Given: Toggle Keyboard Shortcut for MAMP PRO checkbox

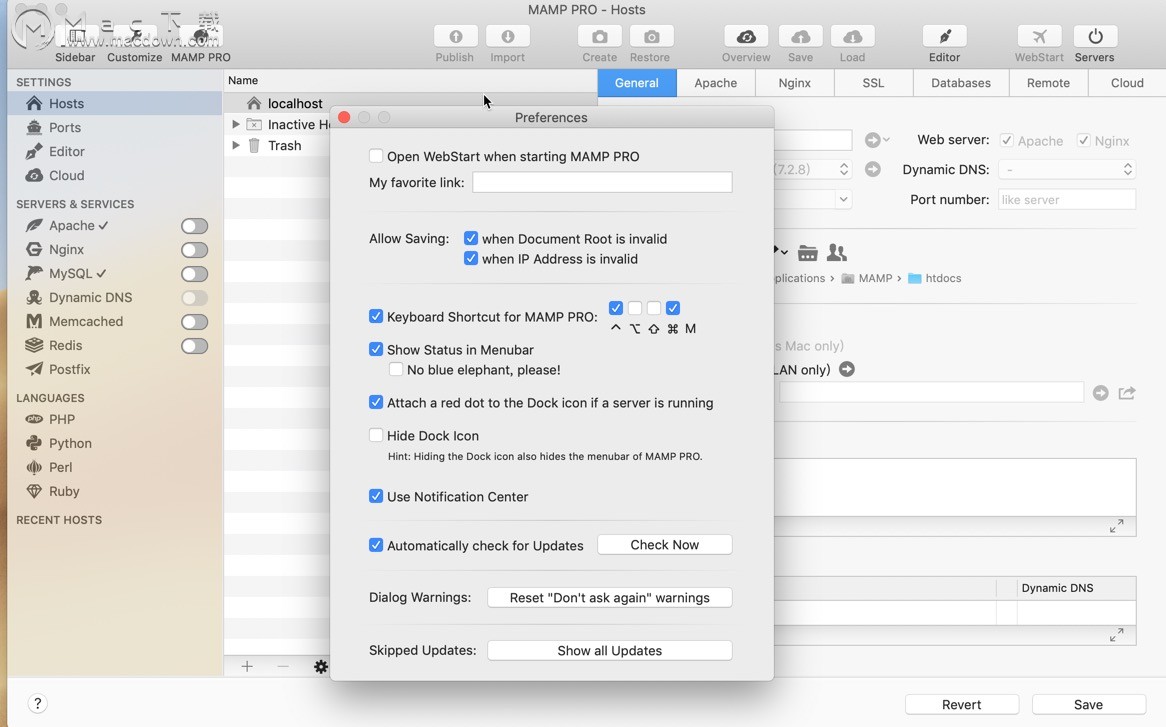Looking at the screenshot, I should pyautogui.click(x=376, y=316).
